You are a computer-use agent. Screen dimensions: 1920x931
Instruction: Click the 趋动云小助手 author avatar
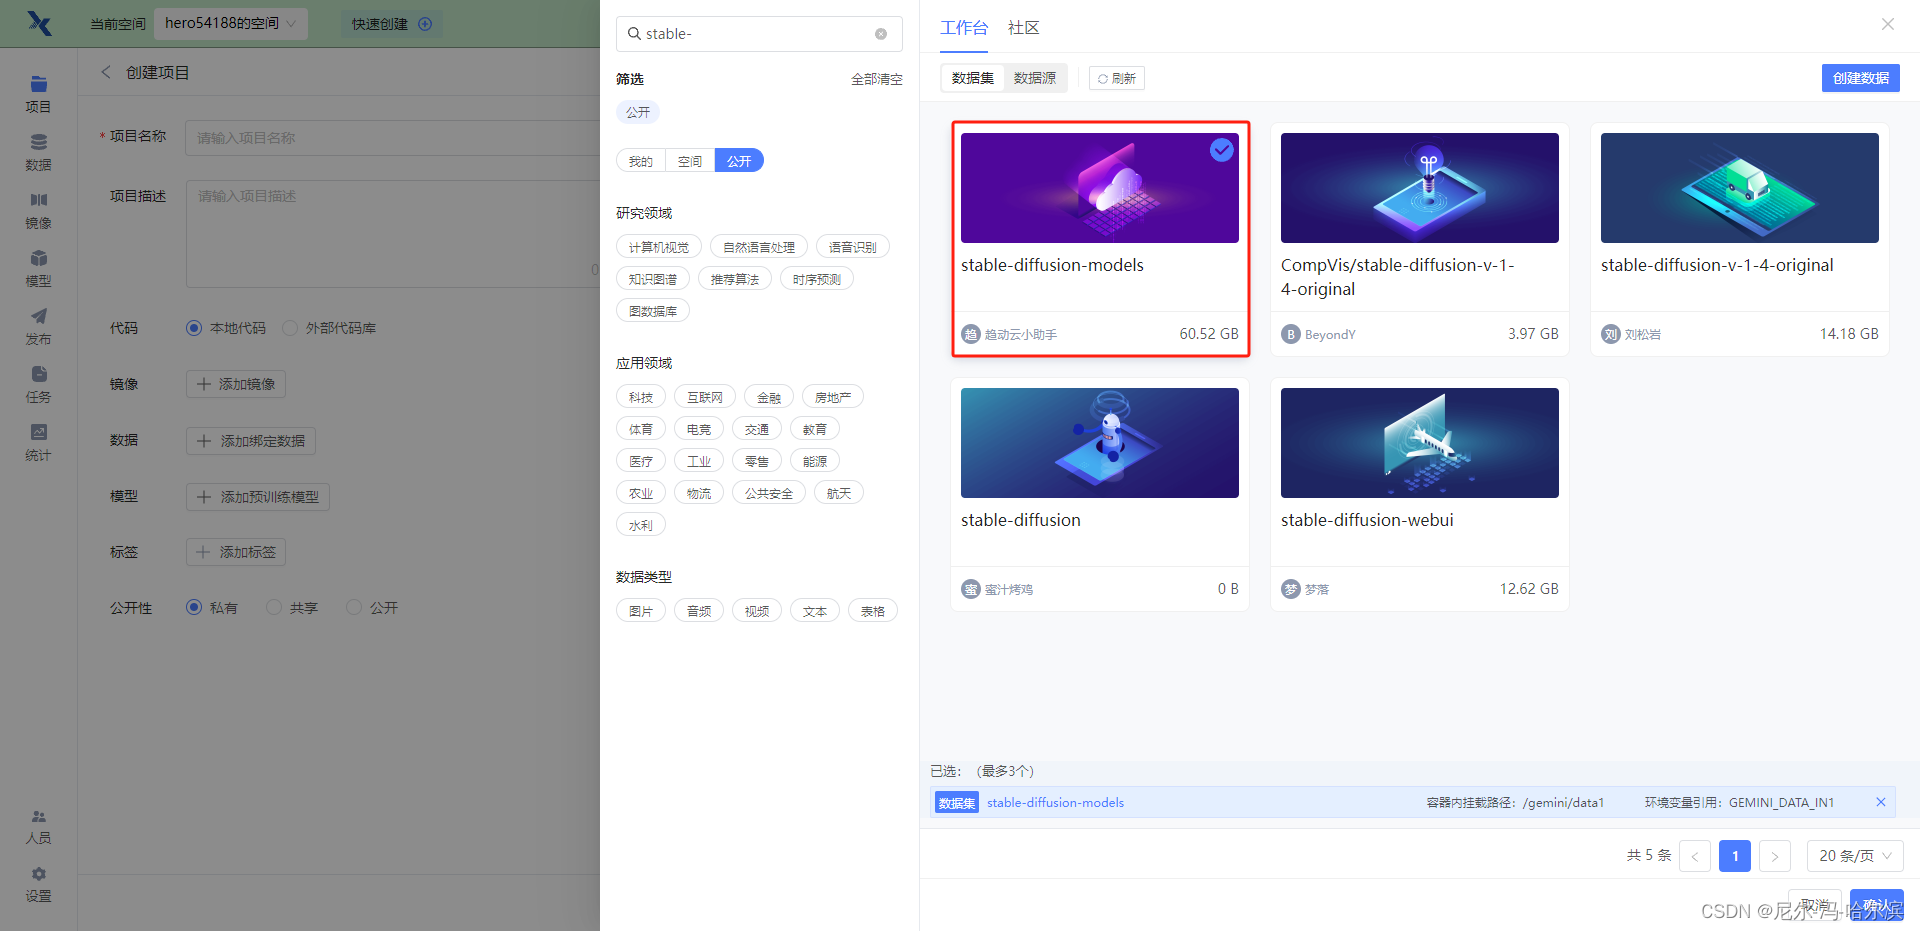[x=971, y=334]
